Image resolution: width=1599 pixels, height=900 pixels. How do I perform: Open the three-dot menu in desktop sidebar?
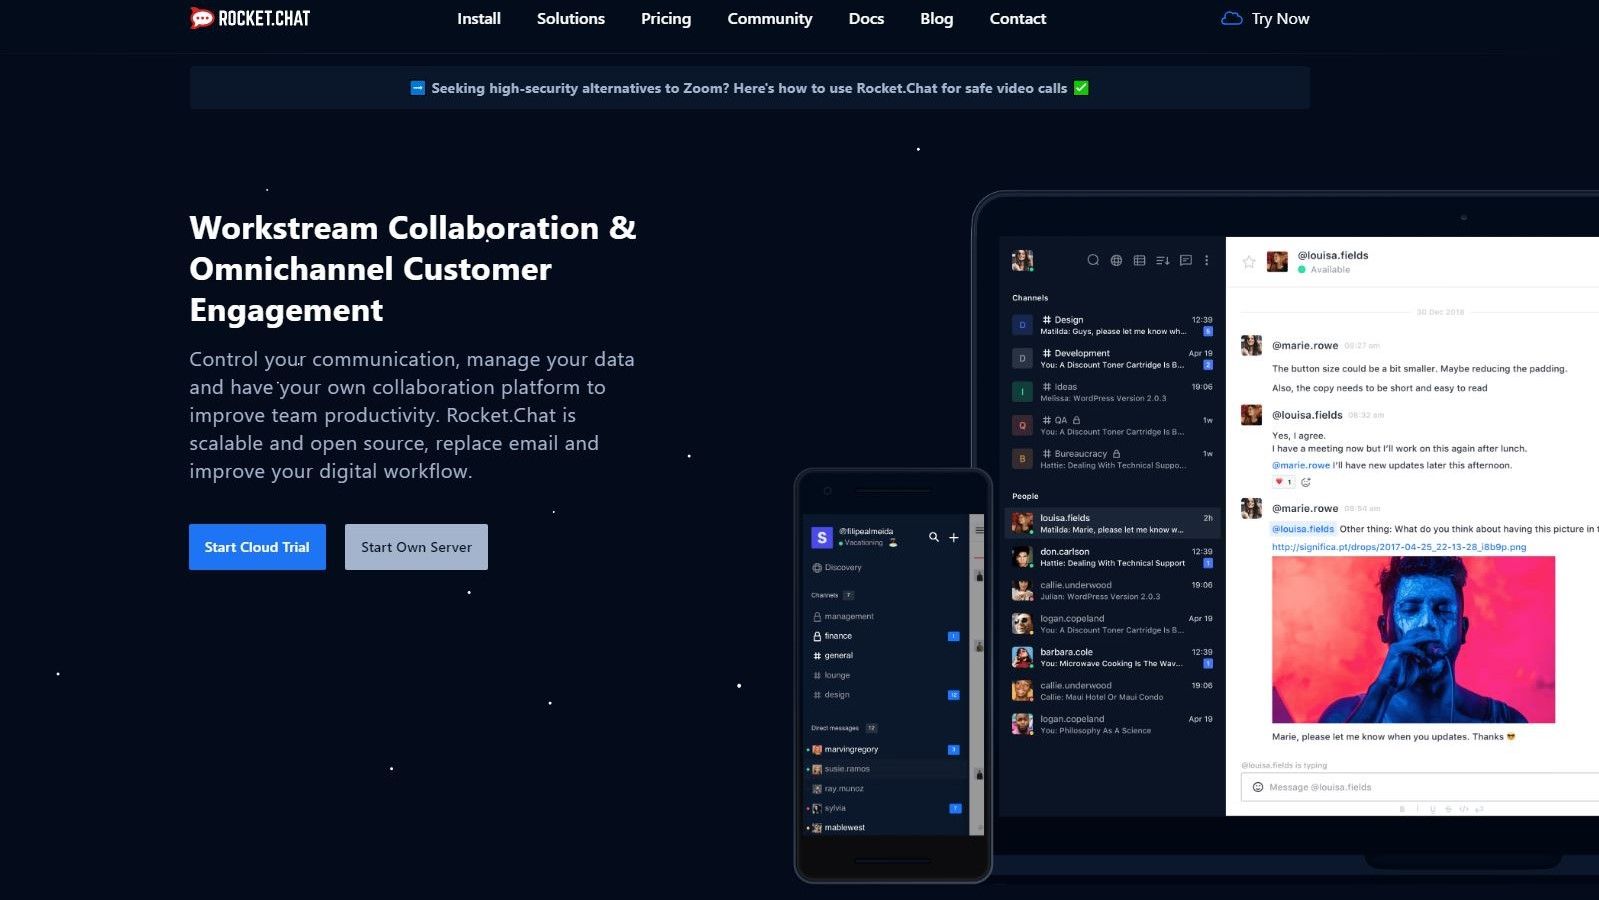click(1207, 260)
